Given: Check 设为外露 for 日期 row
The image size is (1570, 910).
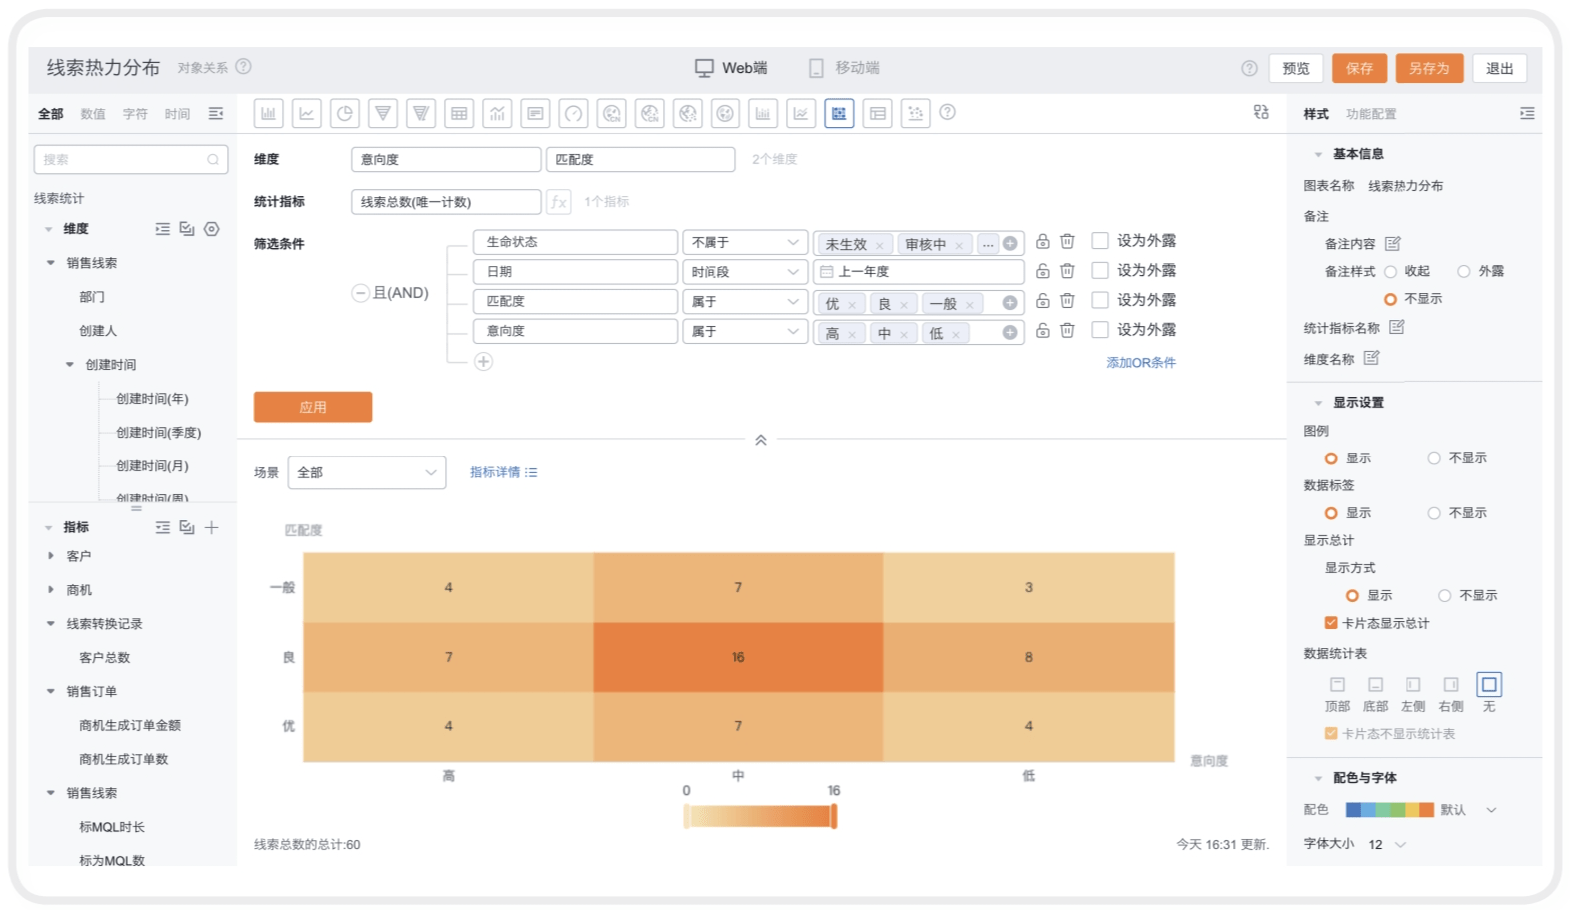Looking at the screenshot, I should (x=1100, y=270).
